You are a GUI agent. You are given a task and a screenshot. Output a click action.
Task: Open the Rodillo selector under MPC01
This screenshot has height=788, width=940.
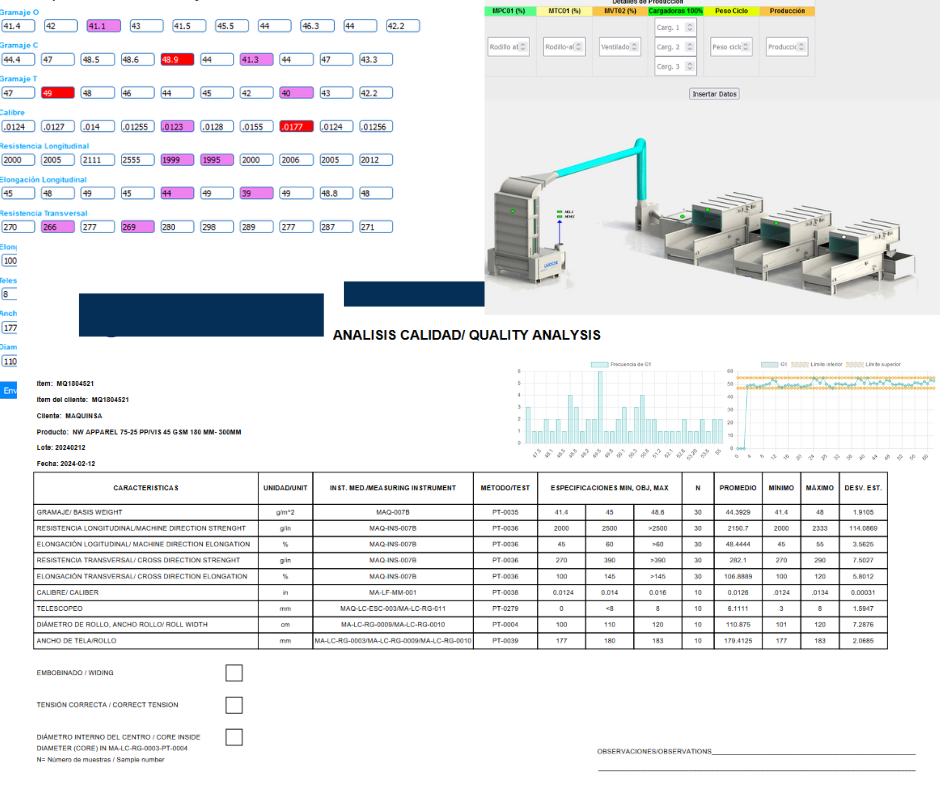pyautogui.click(x=510, y=46)
